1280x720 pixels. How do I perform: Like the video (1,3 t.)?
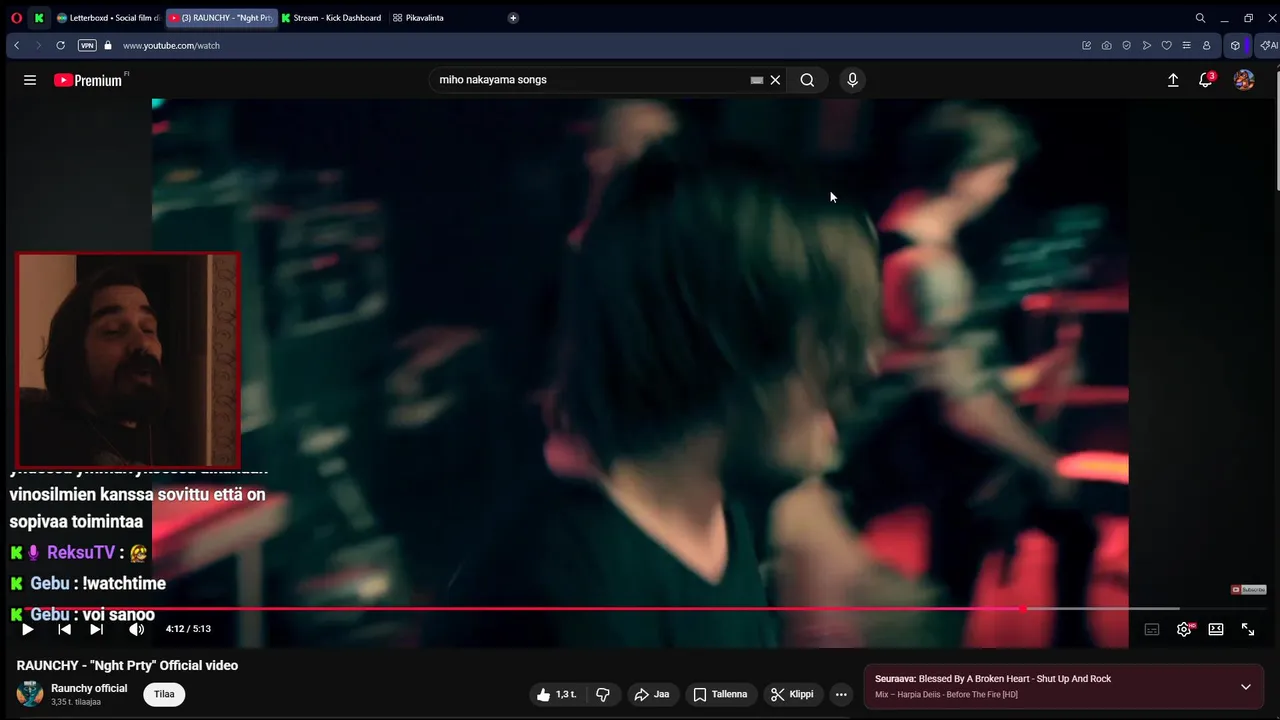[x=556, y=694]
